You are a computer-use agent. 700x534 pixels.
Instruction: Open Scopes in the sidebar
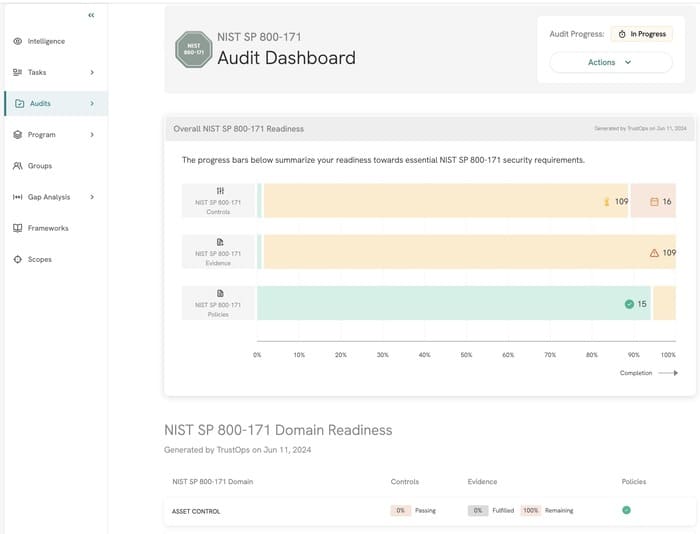pyautogui.click(x=56, y=259)
